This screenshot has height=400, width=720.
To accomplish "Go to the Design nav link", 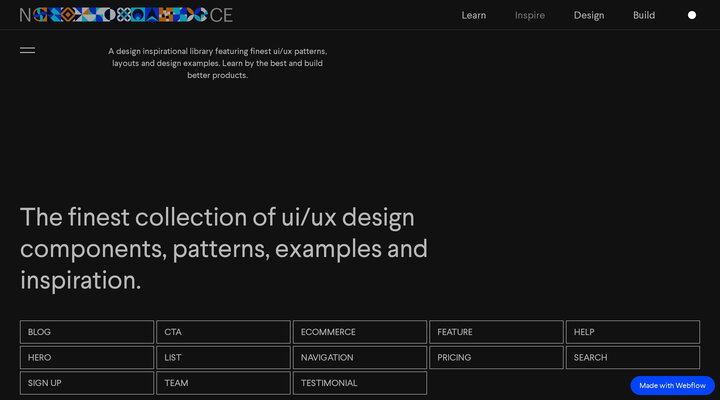I will [589, 15].
